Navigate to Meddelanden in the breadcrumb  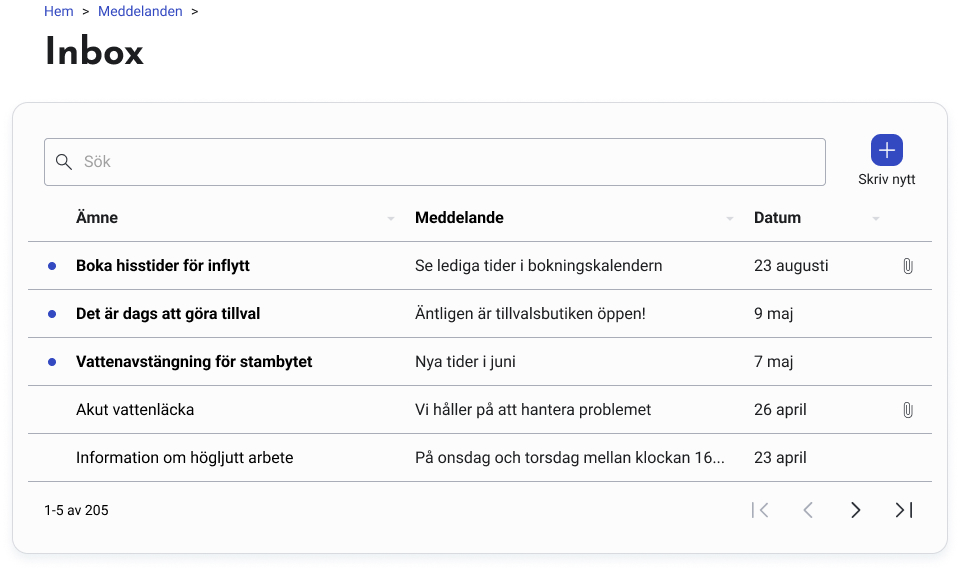[x=140, y=11]
